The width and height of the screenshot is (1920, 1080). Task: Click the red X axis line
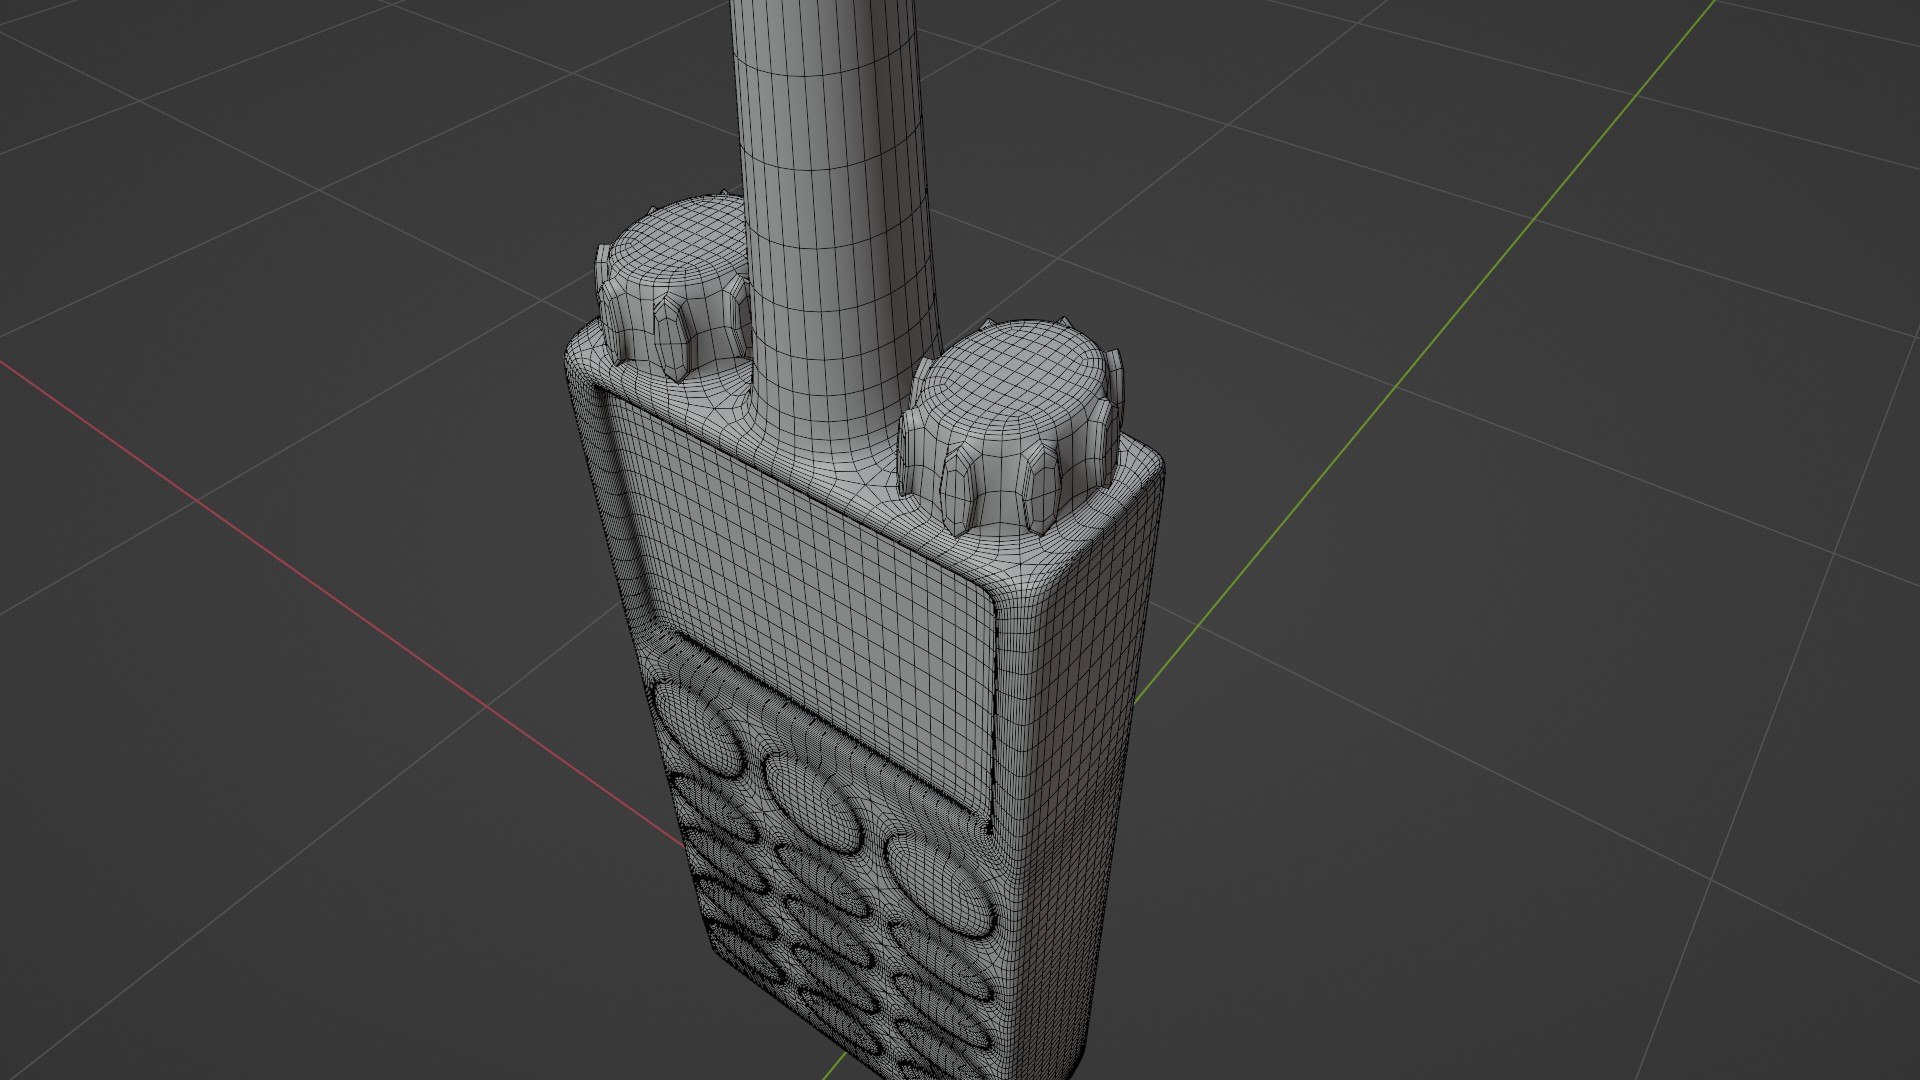300,575
